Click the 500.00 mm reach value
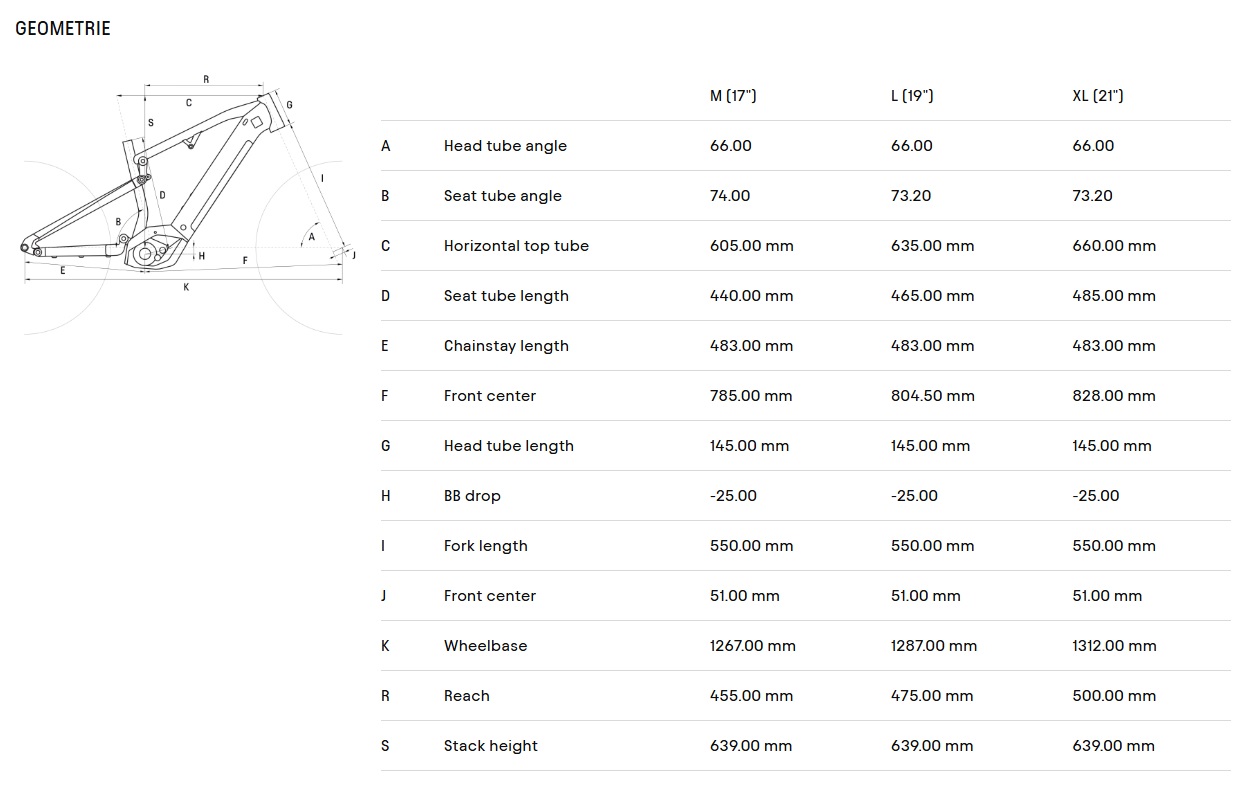Viewport: 1249px width, 792px height. [1113, 696]
